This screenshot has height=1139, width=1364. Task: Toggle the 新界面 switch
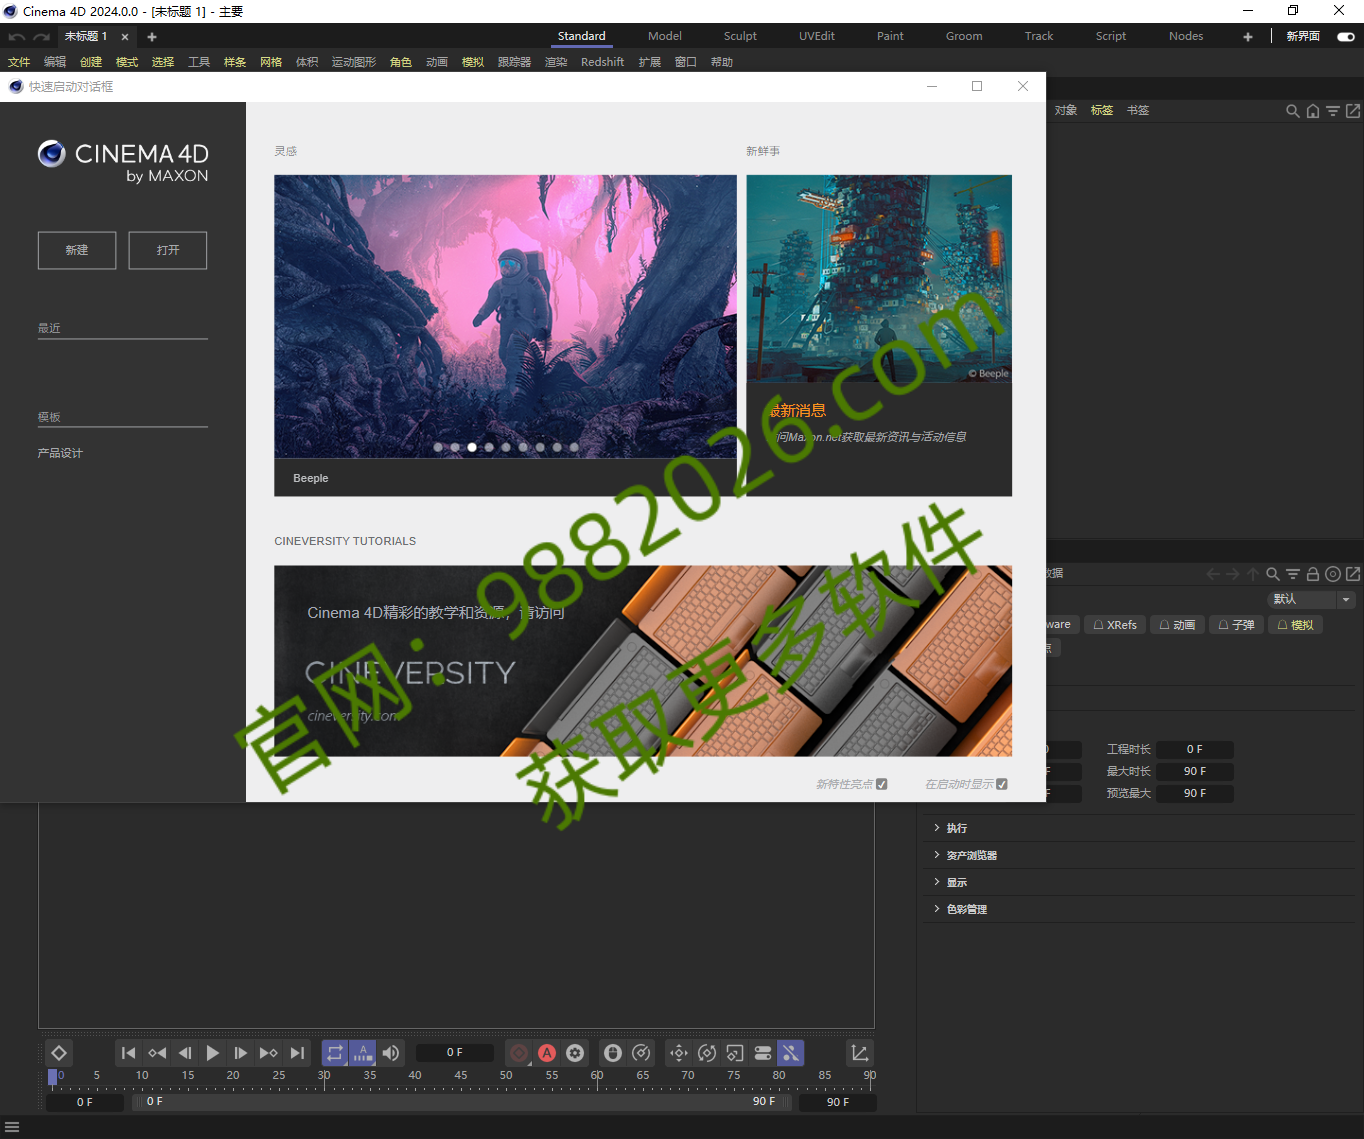point(1346,37)
